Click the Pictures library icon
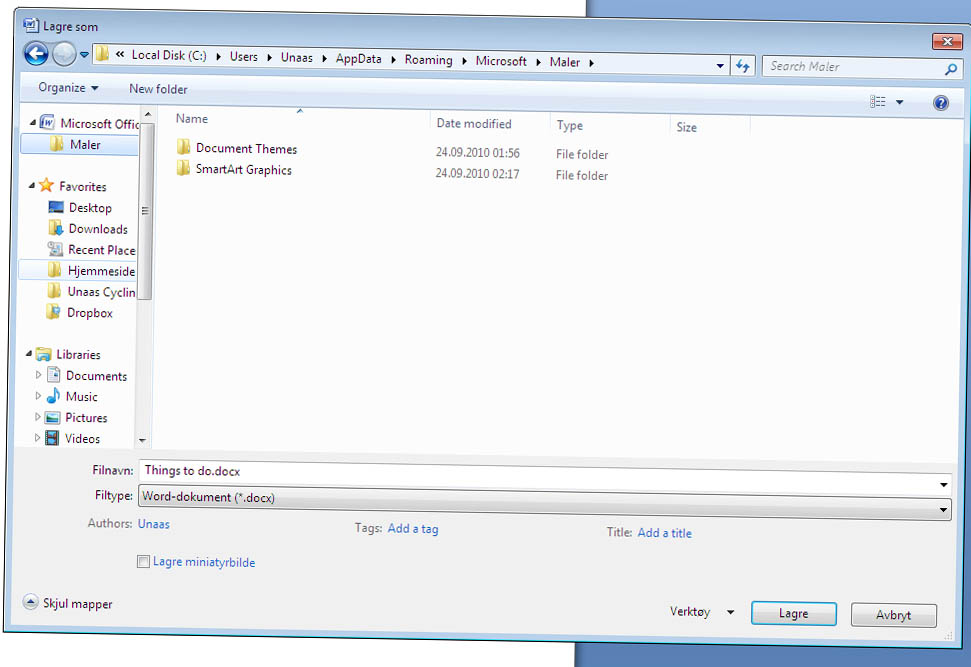Viewport: 971px width, 667px height. pos(53,417)
